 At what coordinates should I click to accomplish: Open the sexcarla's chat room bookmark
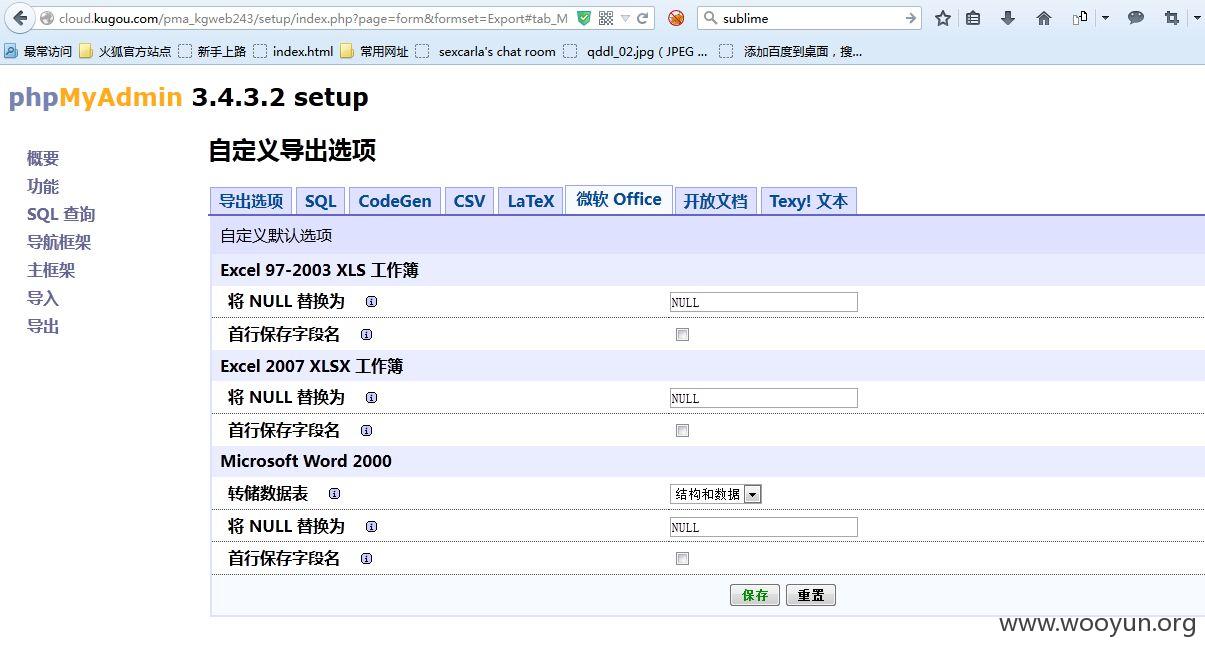click(x=486, y=51)
